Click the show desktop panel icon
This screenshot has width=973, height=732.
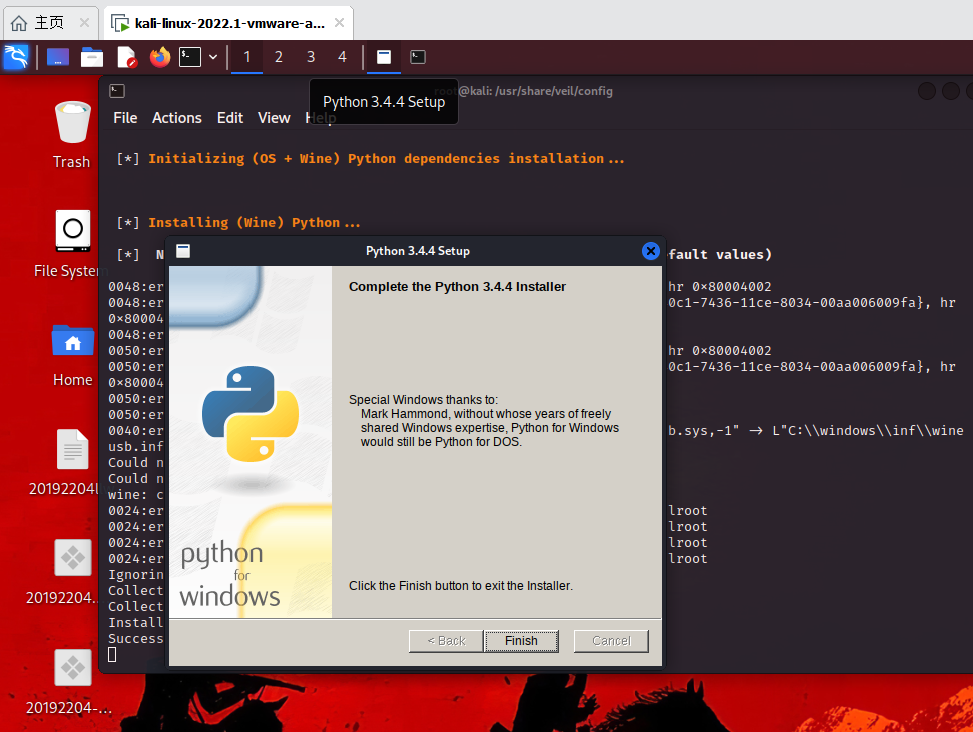[x=58, y=57]
